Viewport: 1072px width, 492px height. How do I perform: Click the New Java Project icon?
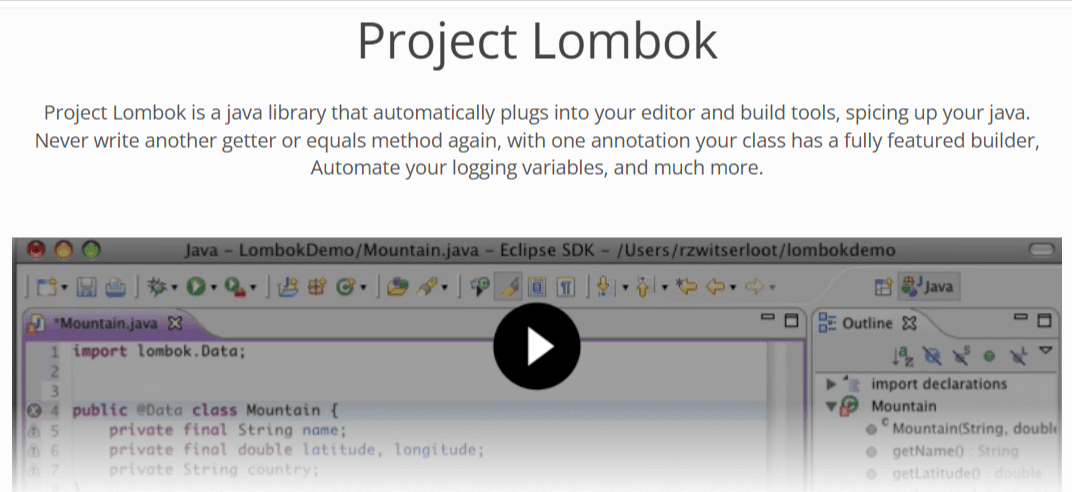click(289, 288)
